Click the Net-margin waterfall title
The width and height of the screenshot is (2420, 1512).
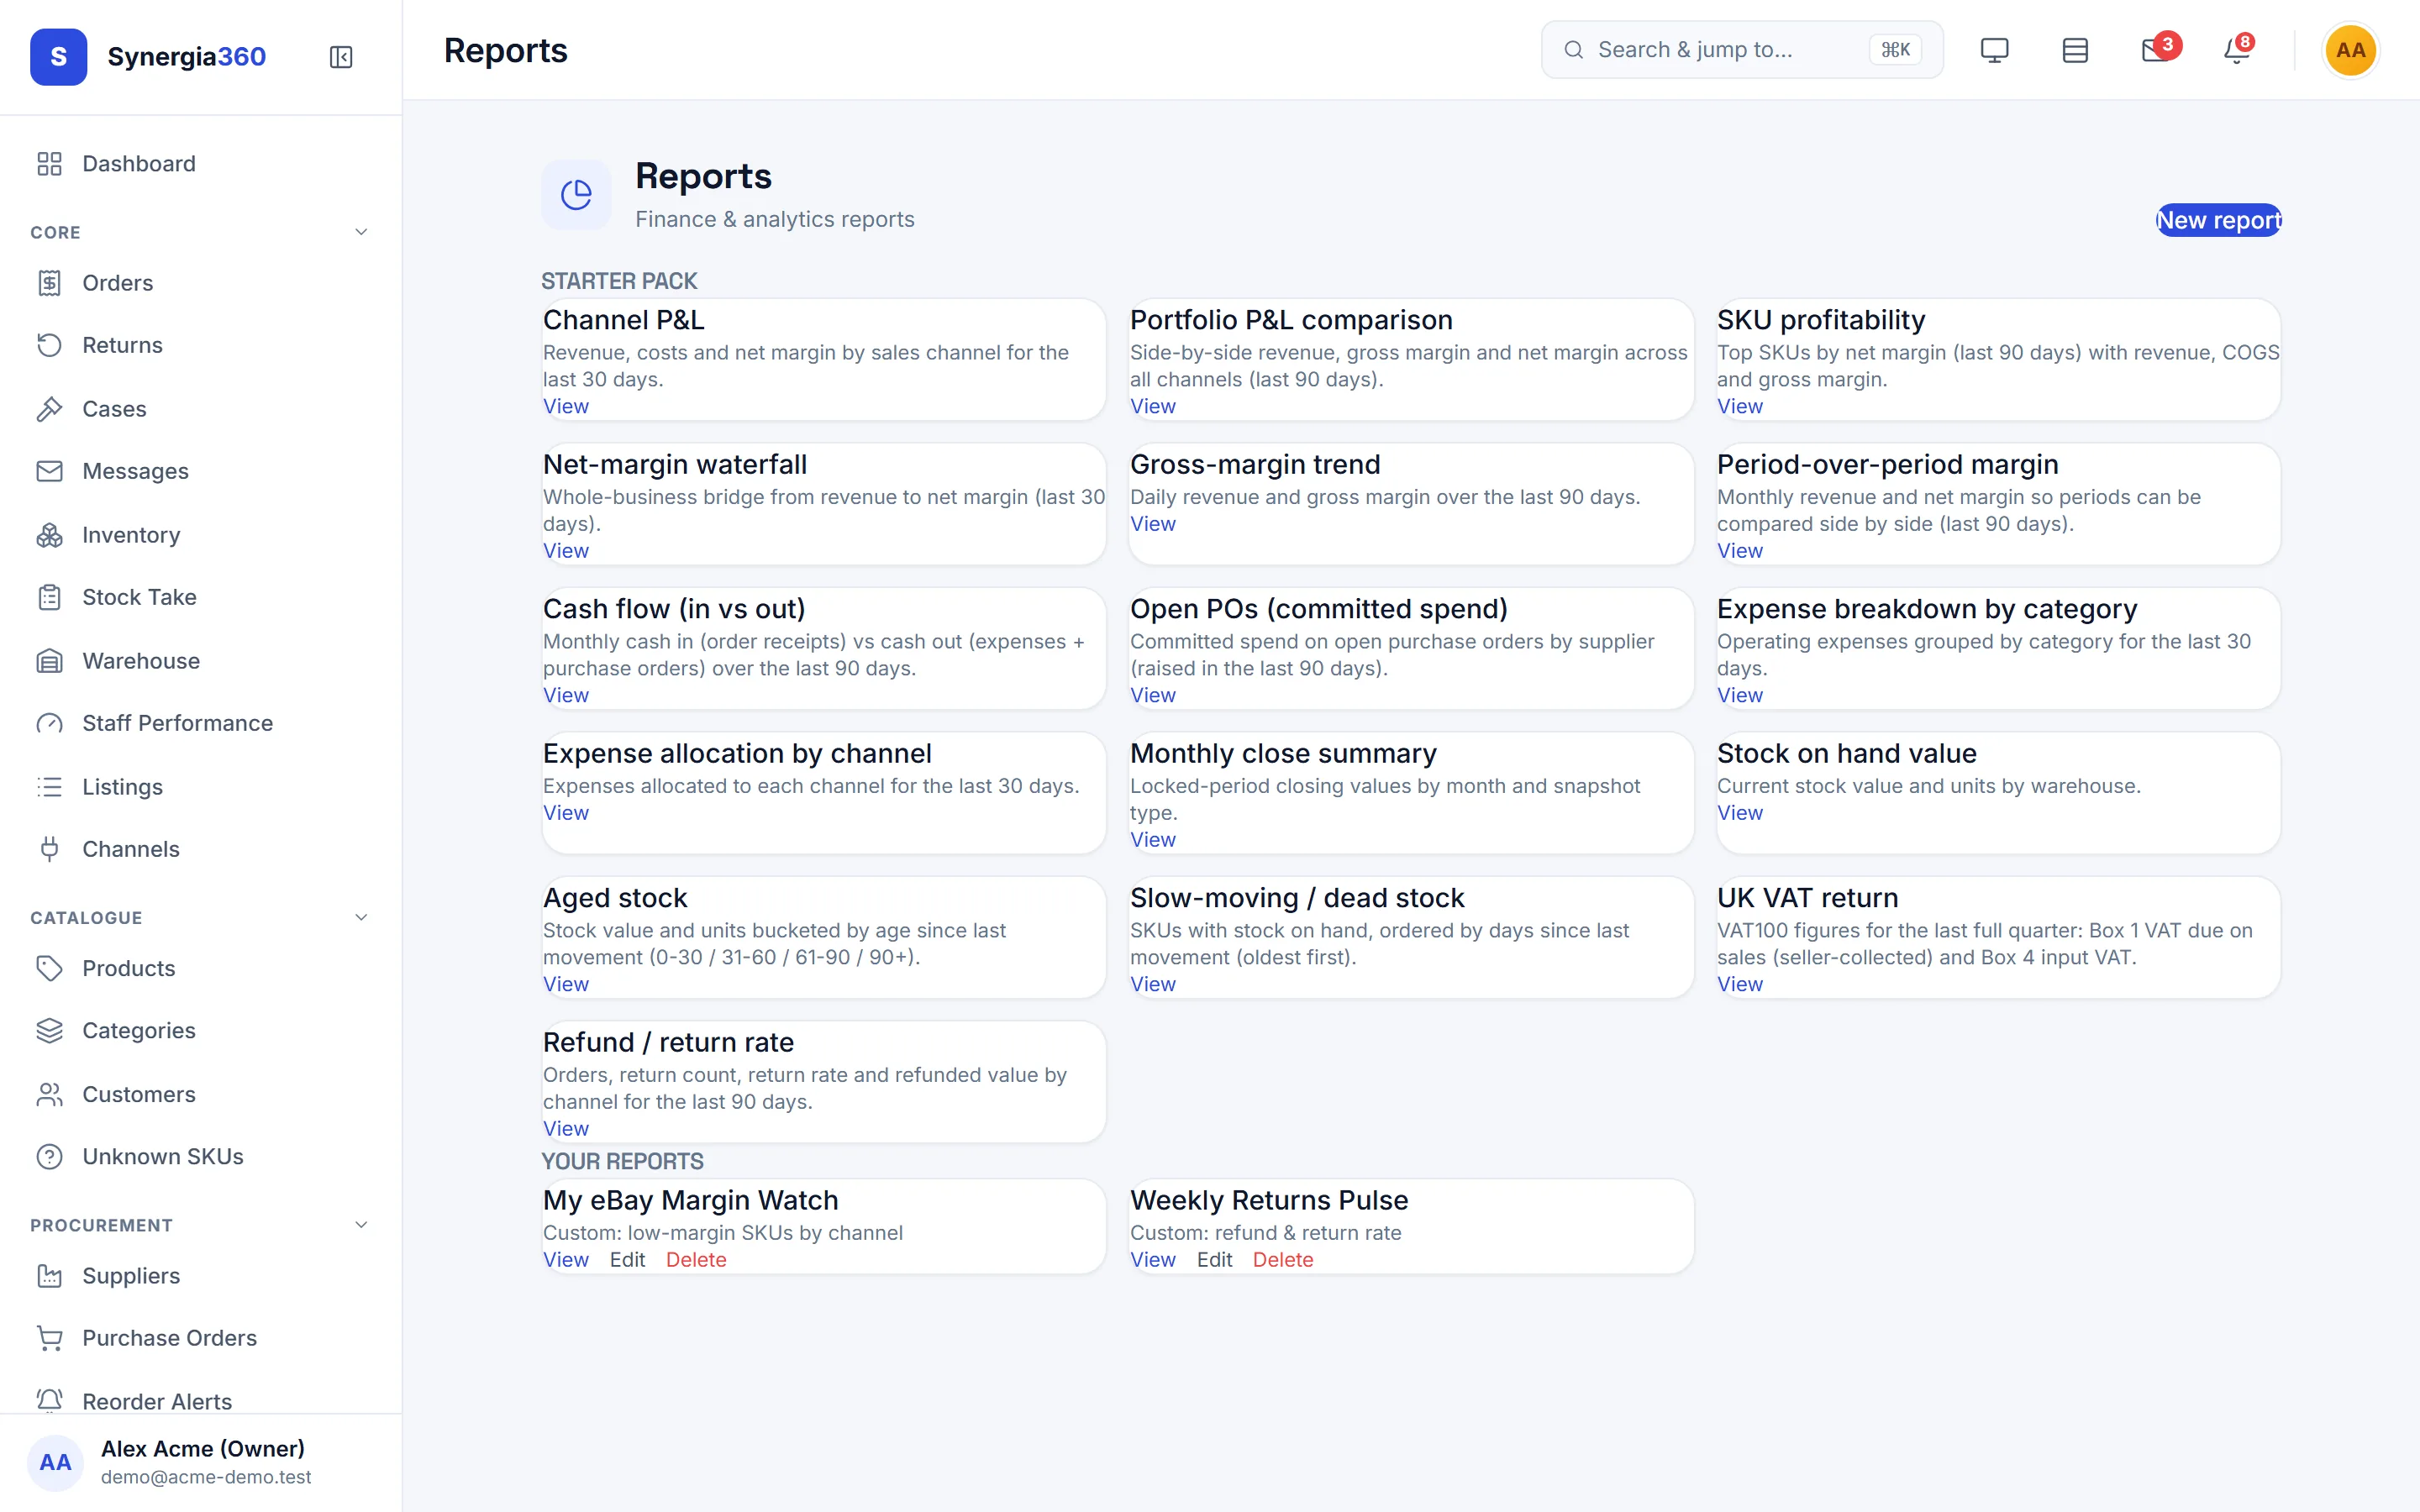[675, 464]
